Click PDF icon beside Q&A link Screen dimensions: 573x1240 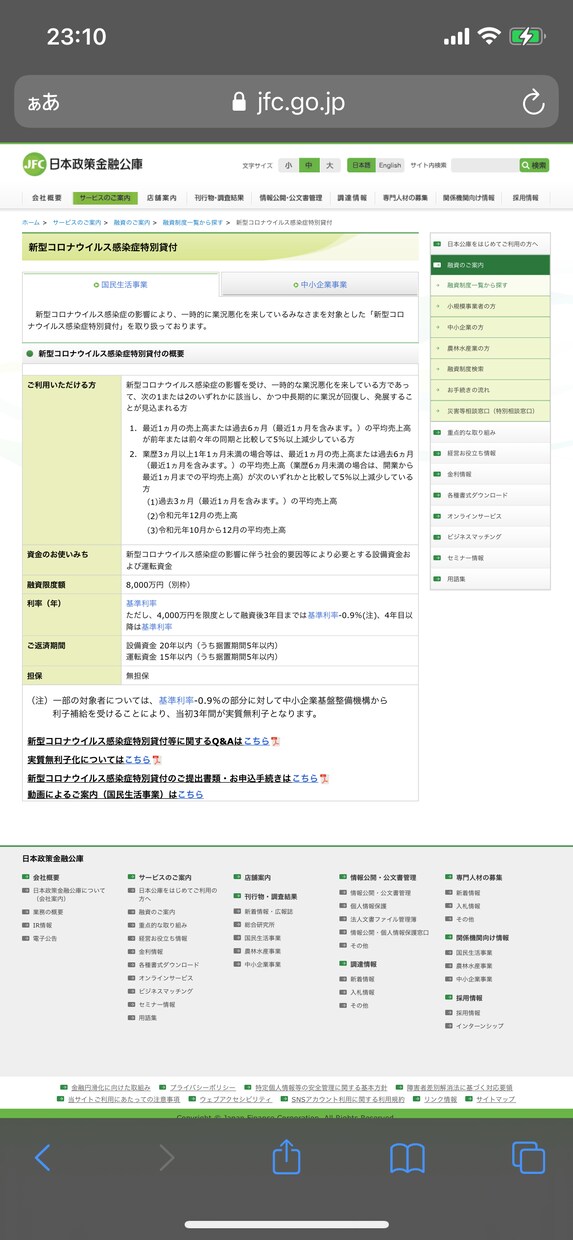[x=275, y=741]
